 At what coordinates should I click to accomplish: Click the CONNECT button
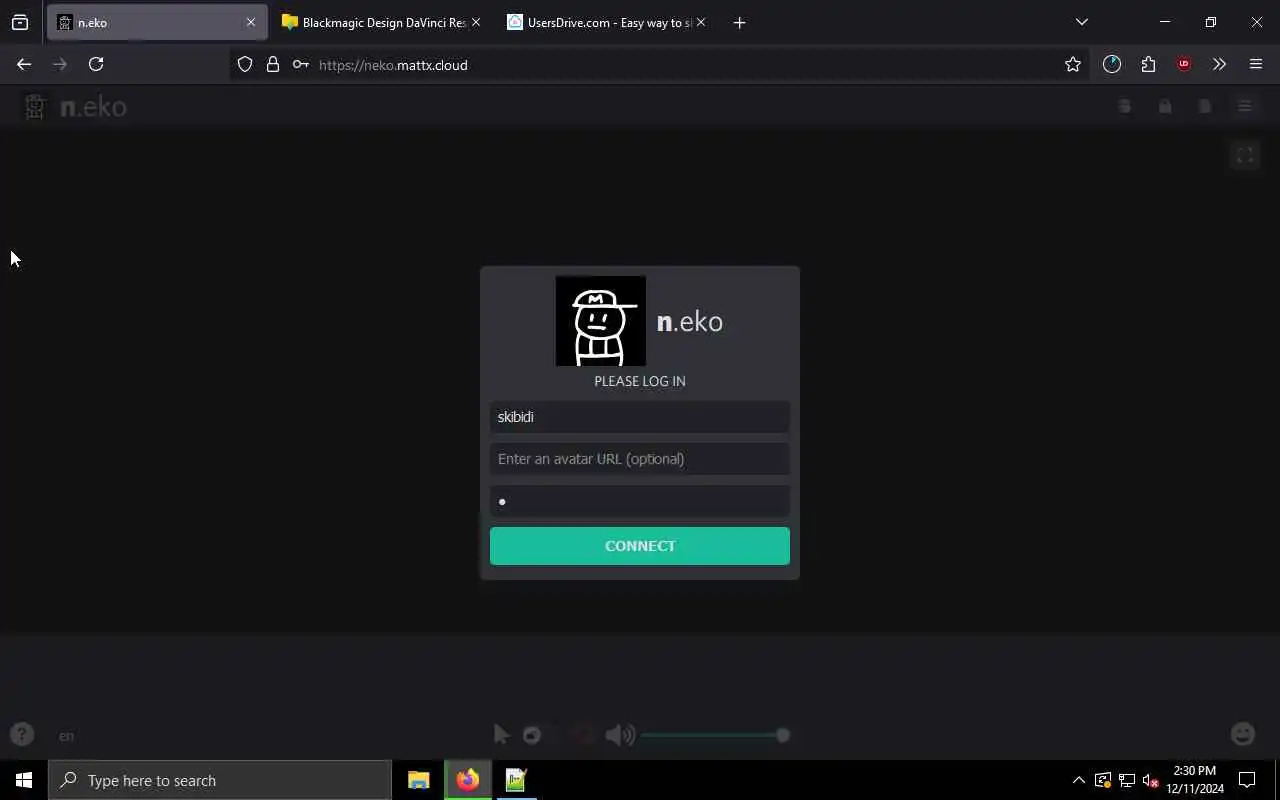pos(640,546)
